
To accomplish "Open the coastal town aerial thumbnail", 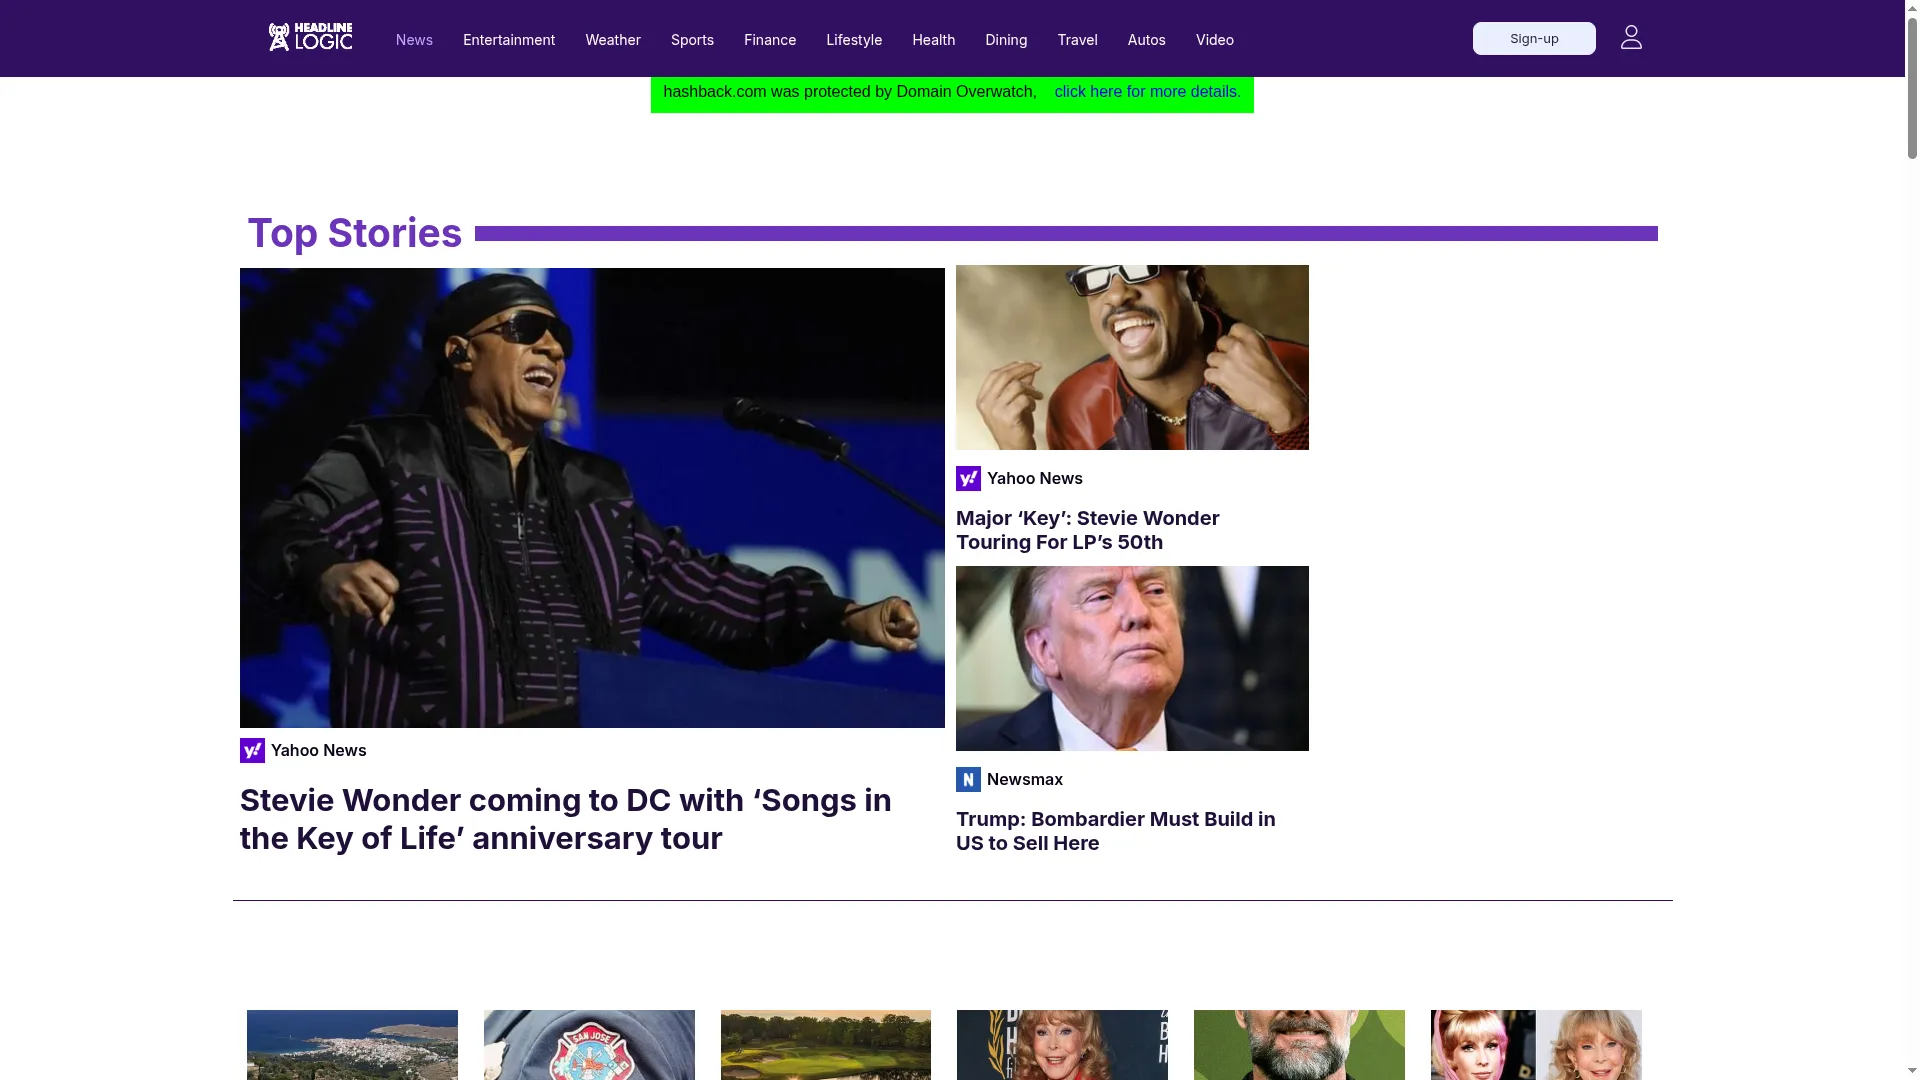I will click(352, 1045).
